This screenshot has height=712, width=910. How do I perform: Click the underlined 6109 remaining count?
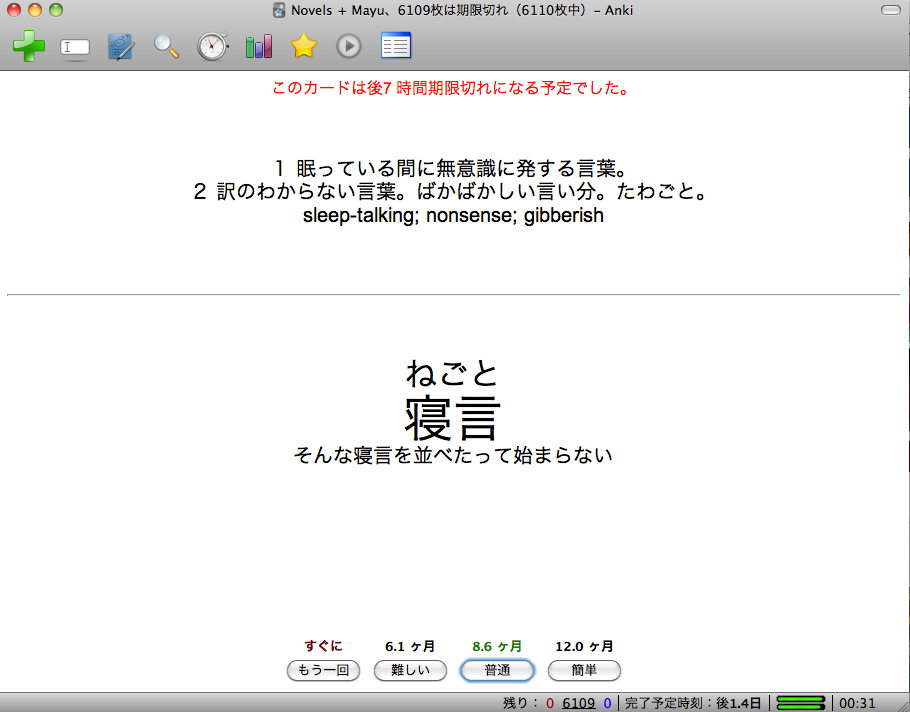coord(579,703)
